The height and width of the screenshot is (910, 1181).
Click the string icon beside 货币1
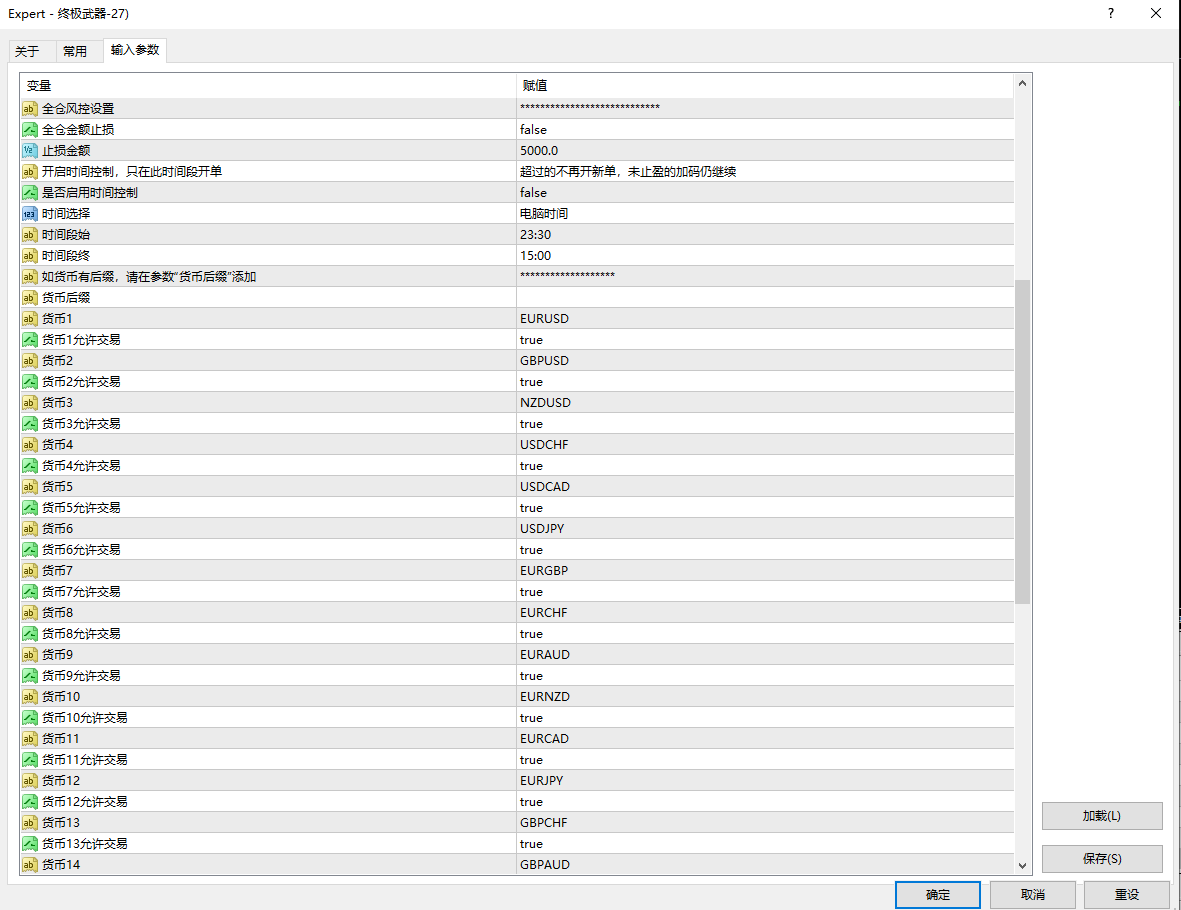point(29,319)
